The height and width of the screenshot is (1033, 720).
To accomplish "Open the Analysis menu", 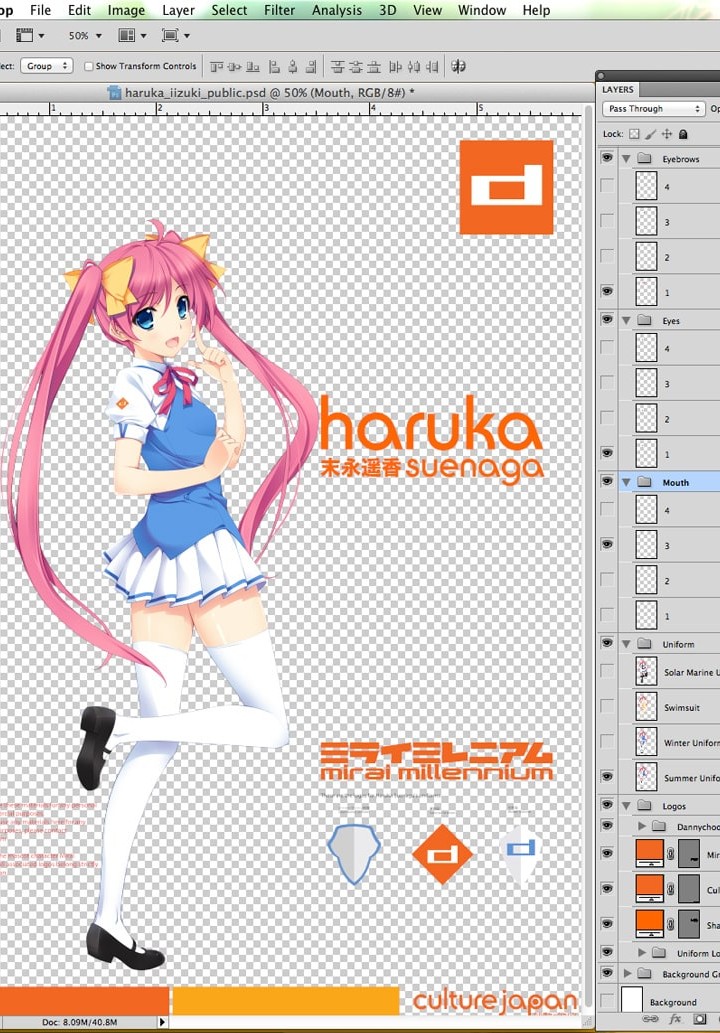I will click(x=337, y=10).
